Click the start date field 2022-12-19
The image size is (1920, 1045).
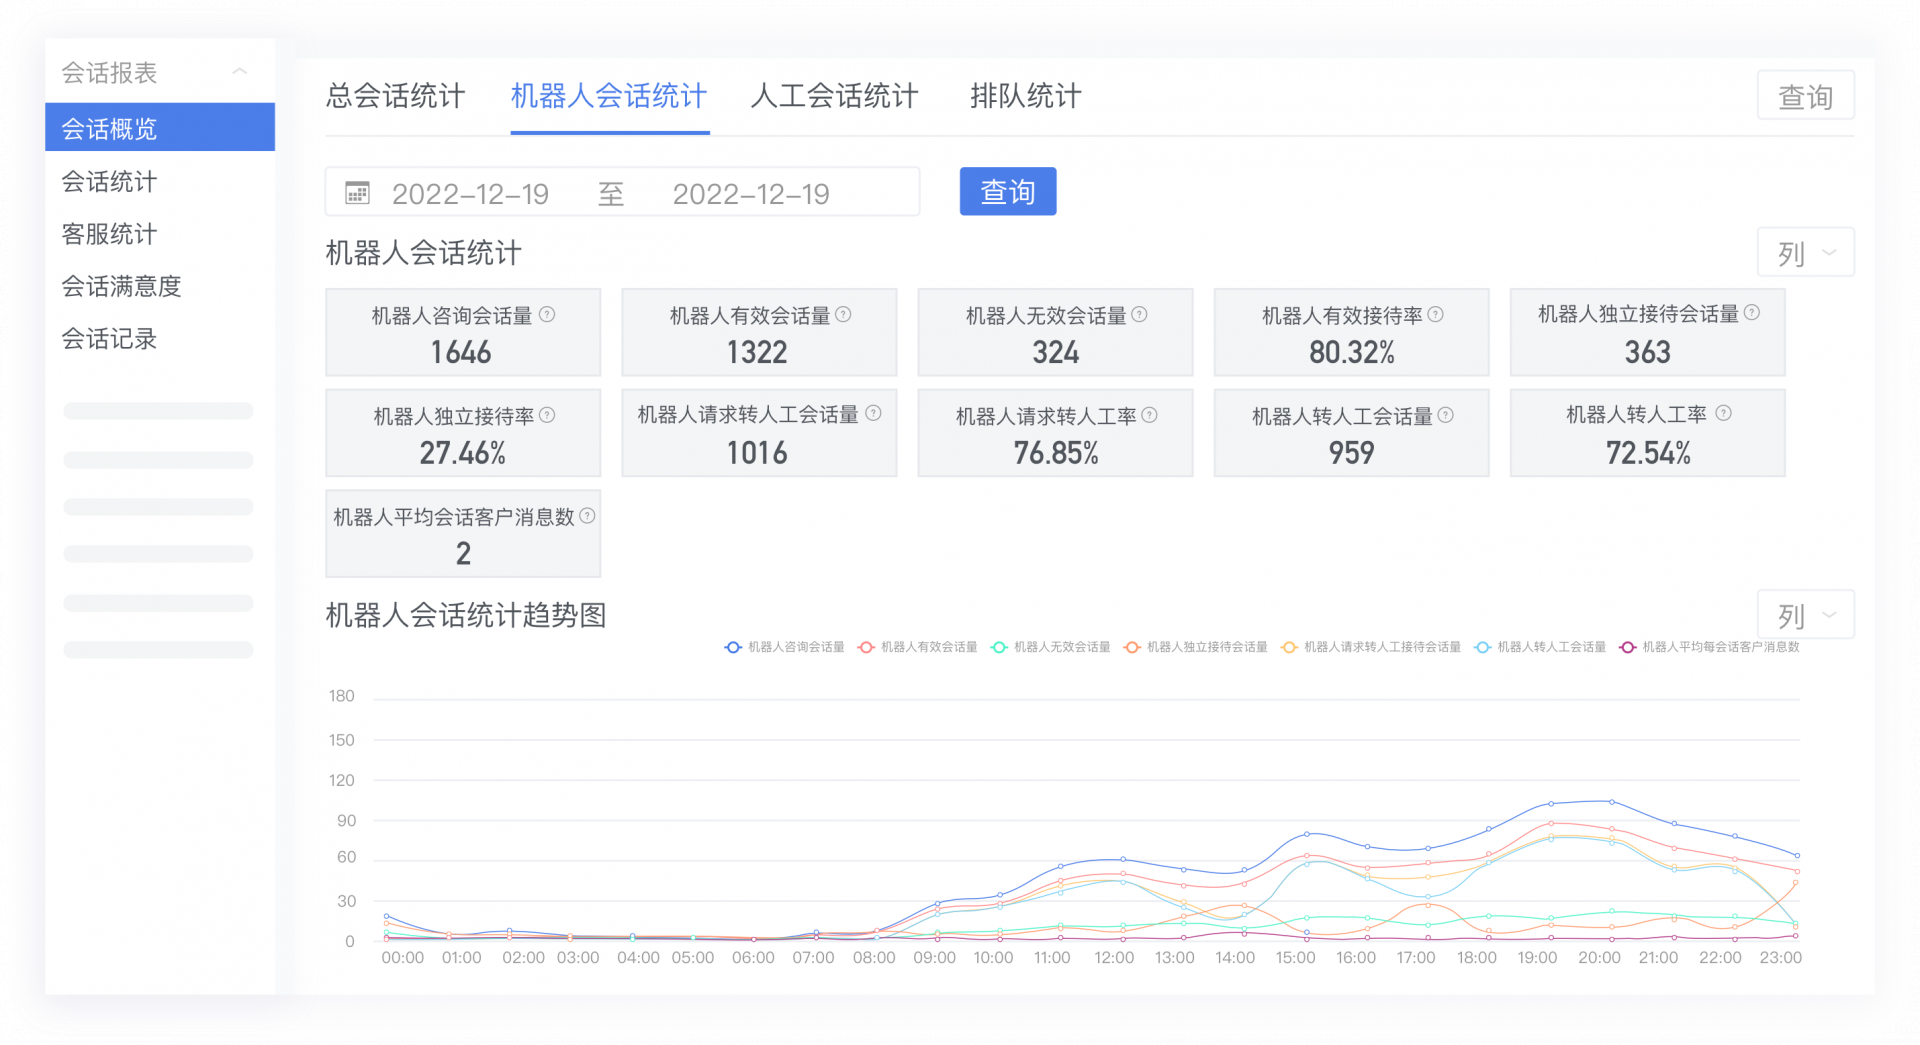470,194
